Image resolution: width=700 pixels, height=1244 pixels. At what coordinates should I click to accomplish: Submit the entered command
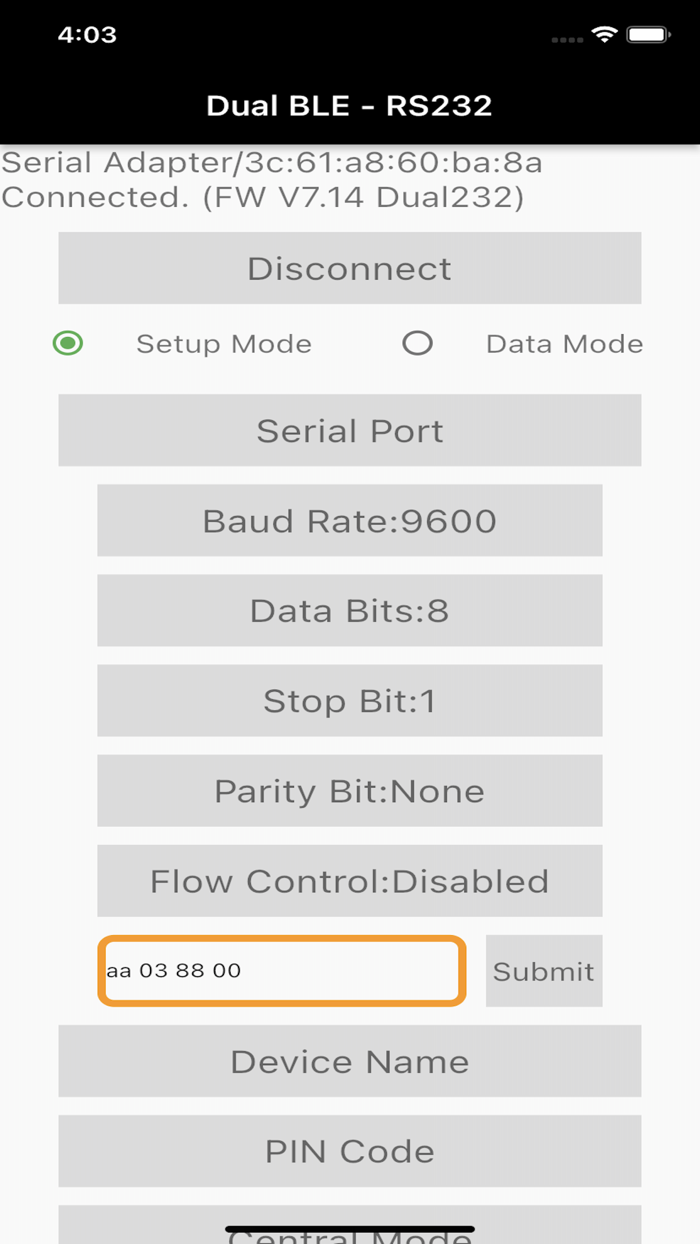click(544, 970)
